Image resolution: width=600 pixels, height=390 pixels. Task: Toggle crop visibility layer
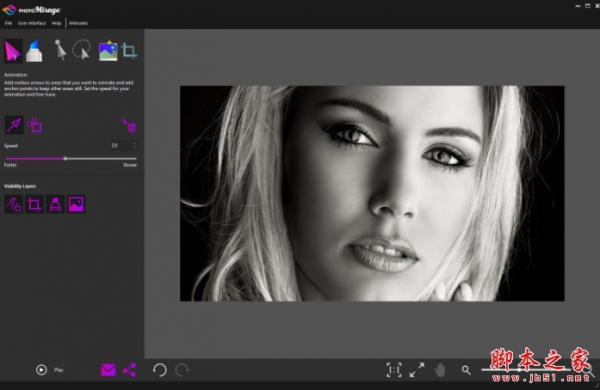[x=34, y=204]
